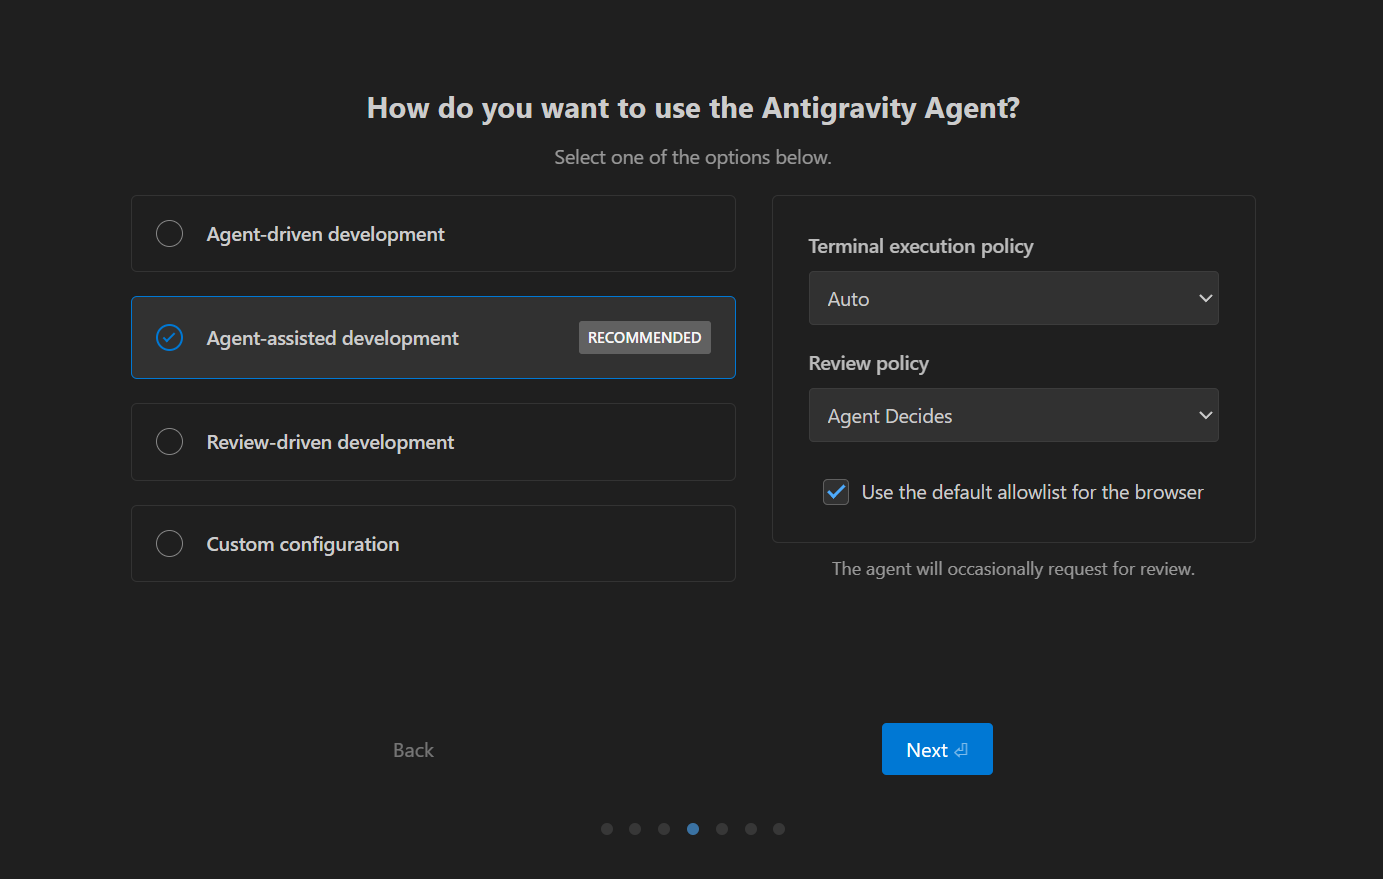Jump to the first pagination dot
Image resolution: width=1383 pixels, height=879 pixels.
607,829
